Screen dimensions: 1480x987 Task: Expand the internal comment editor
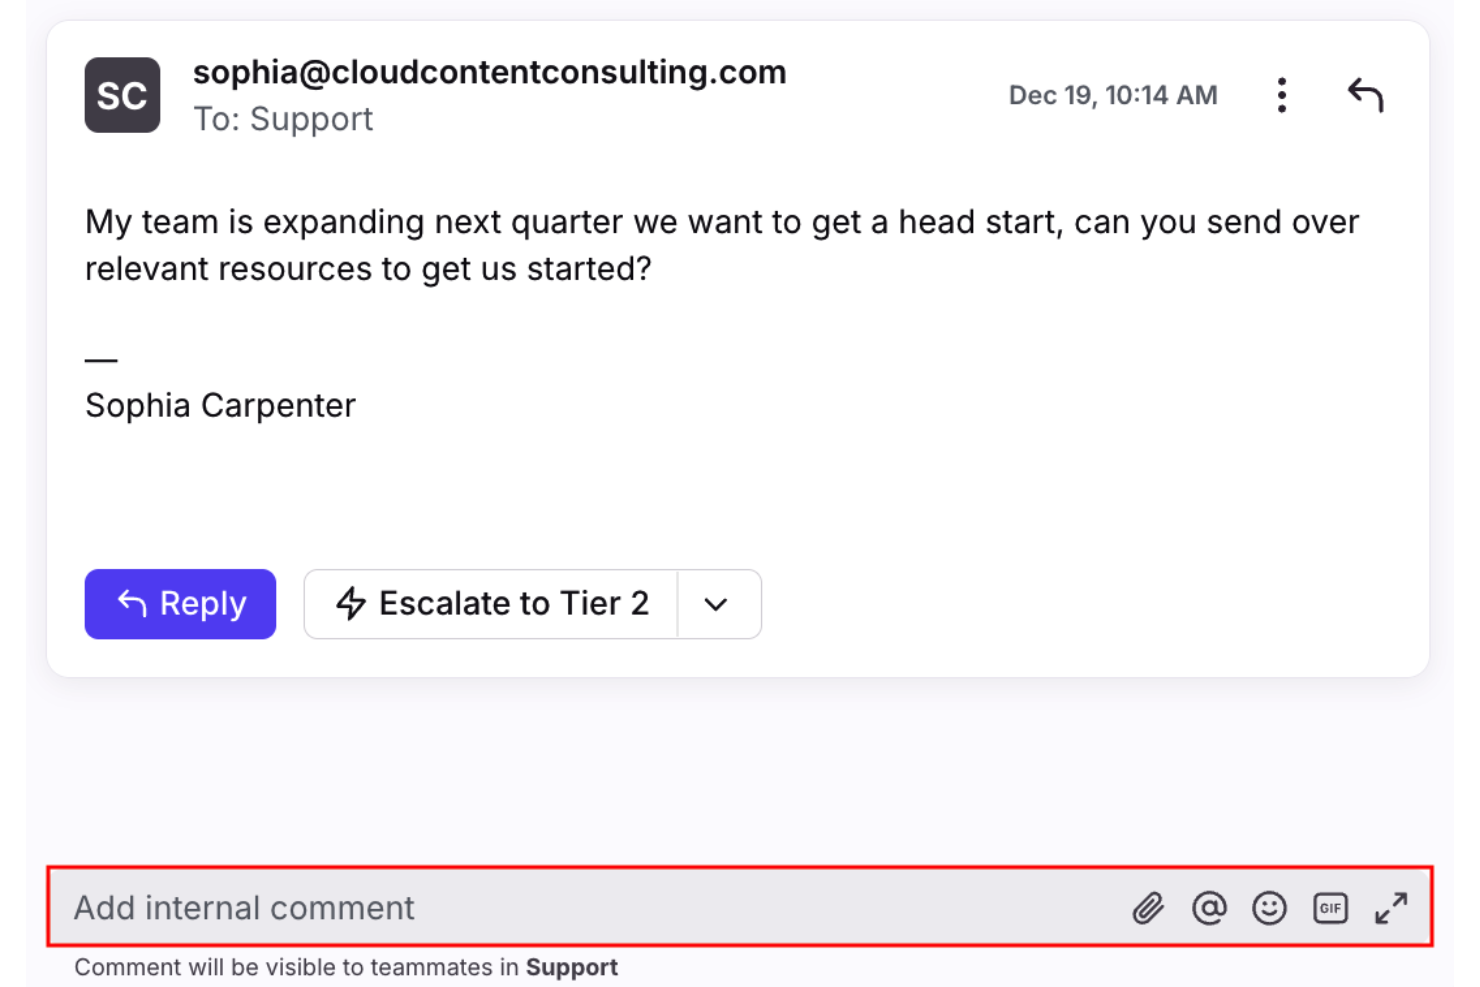coord(1391,908)
